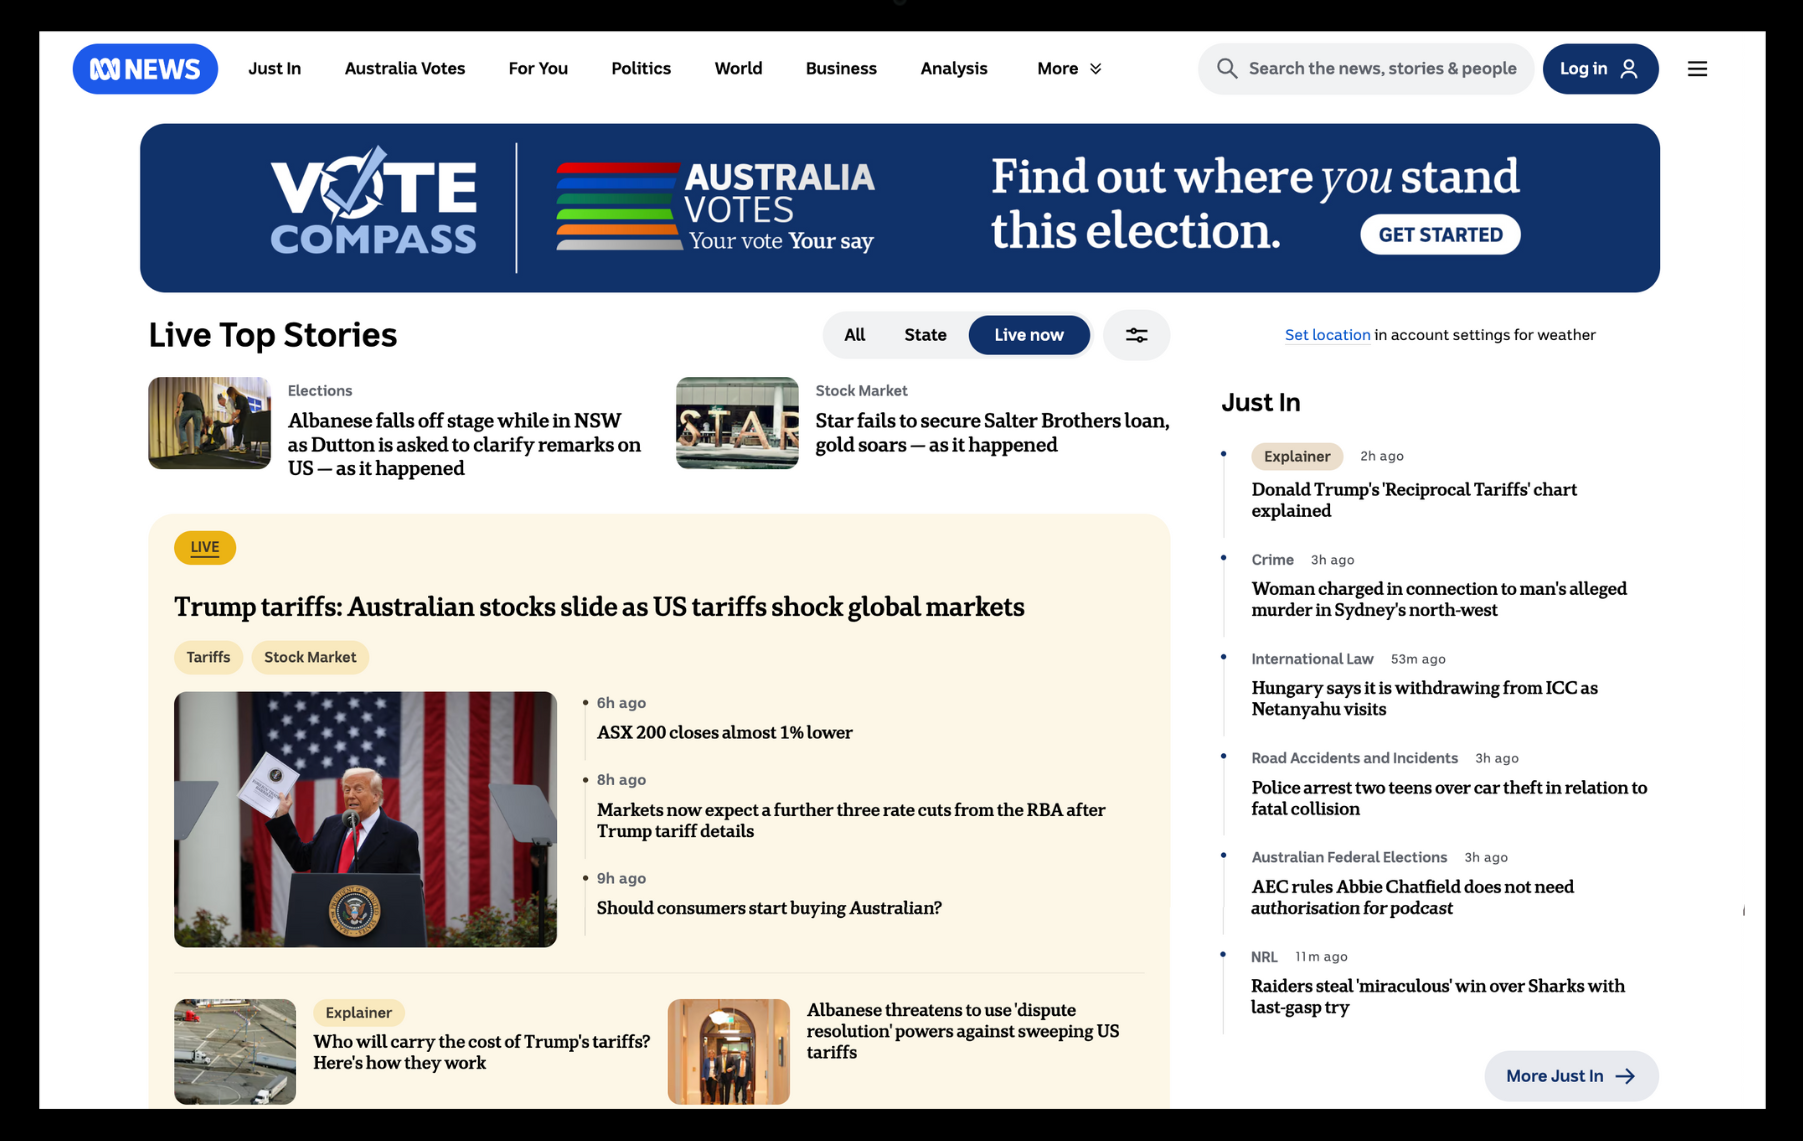
Task: Open AEC rules Abbie Chatfield story
Action: 1412,897
